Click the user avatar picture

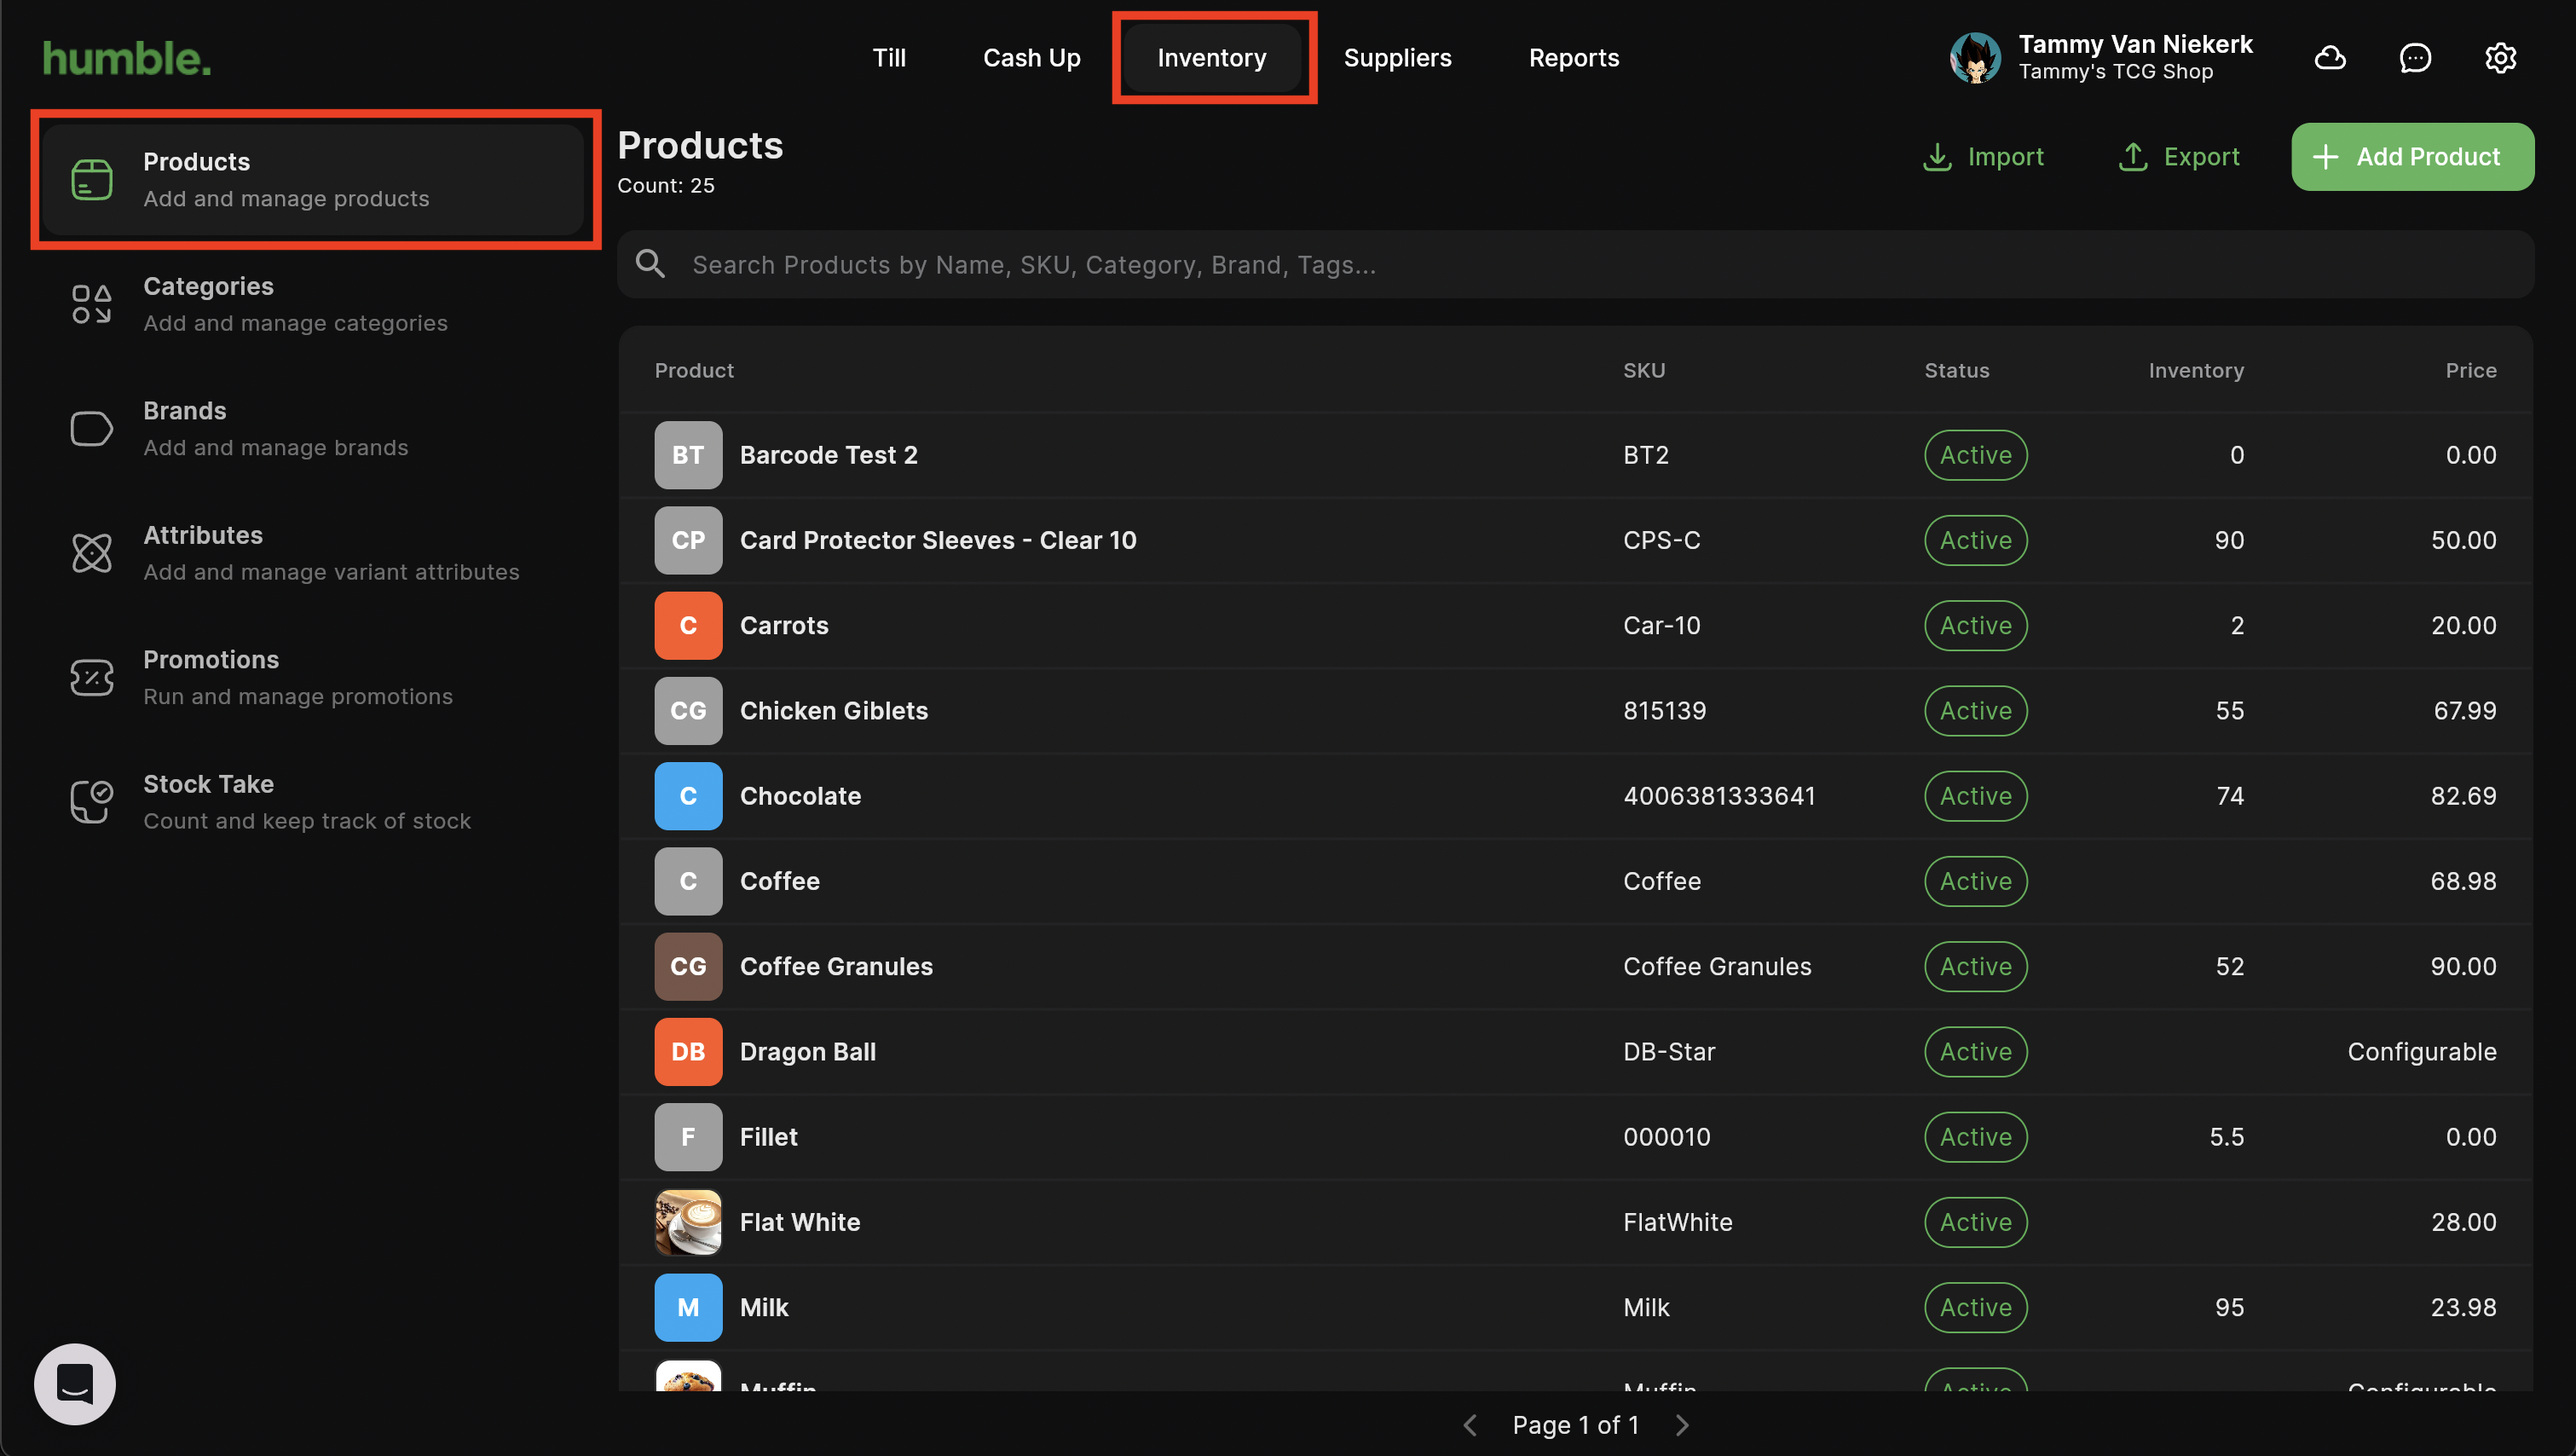[1975, 58]
